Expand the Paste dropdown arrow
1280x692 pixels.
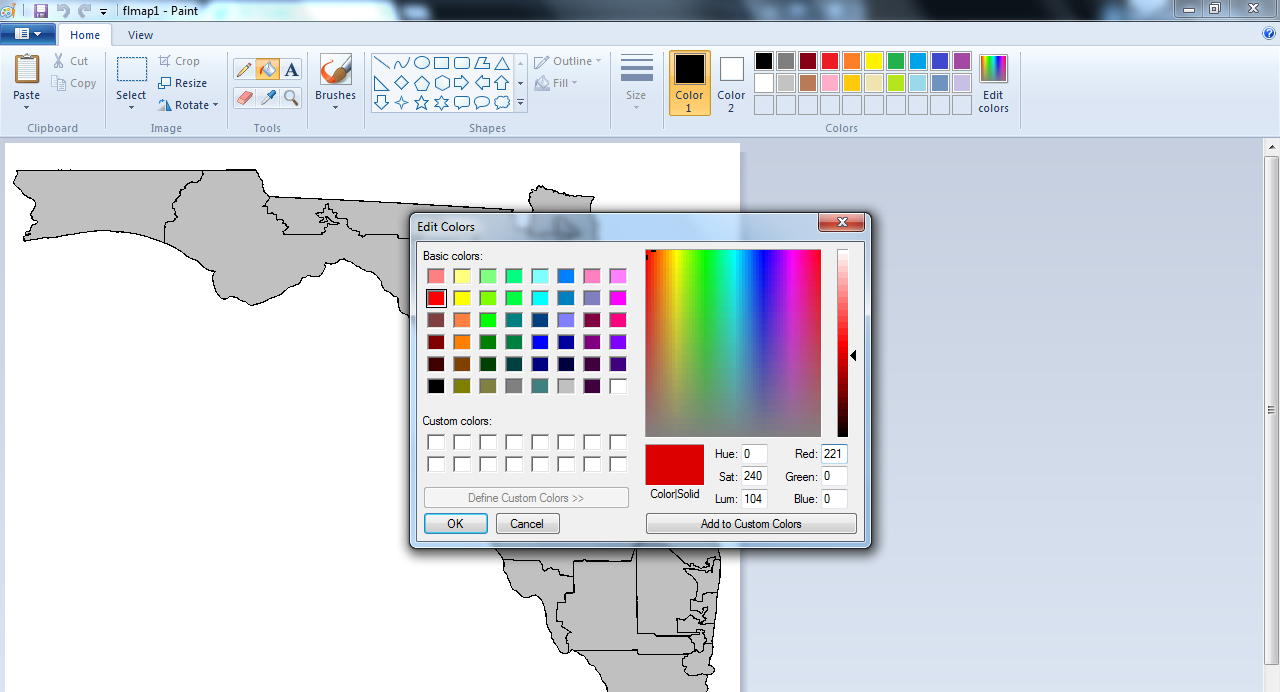(x=27, y=106)
